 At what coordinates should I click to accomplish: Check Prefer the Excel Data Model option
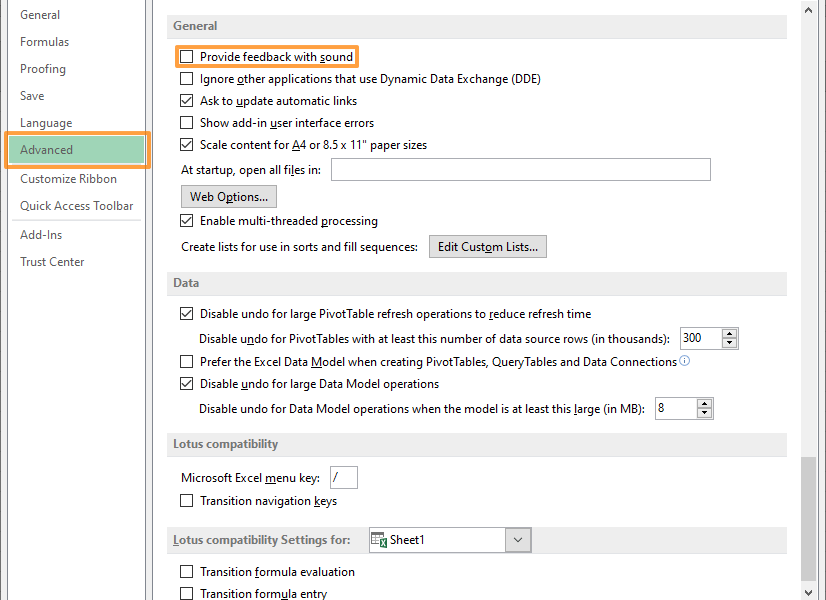[187, 361]
